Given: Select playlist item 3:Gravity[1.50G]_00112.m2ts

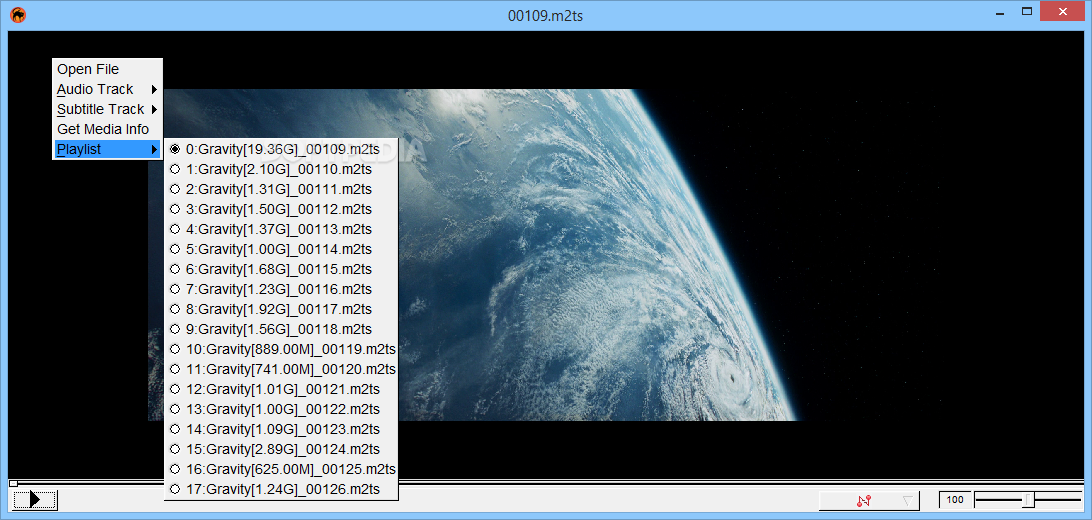Looking at the screenshot, I should (x=281, y=209).
